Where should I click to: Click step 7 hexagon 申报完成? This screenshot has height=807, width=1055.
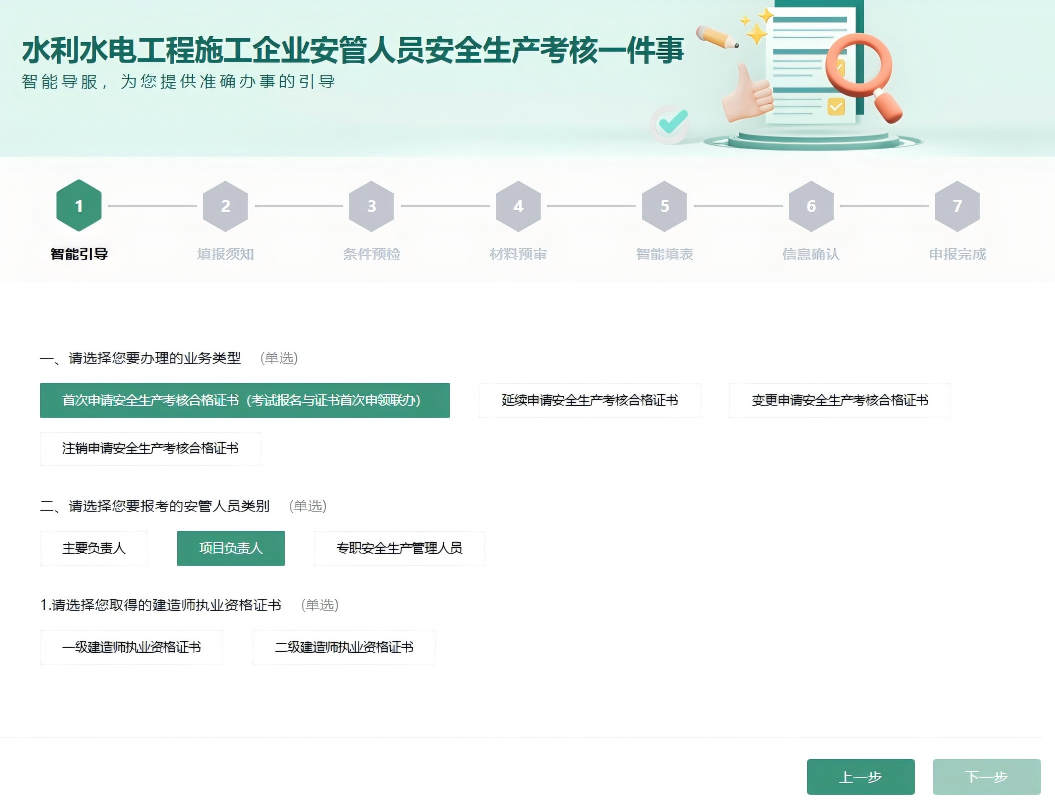coord(957,206)
